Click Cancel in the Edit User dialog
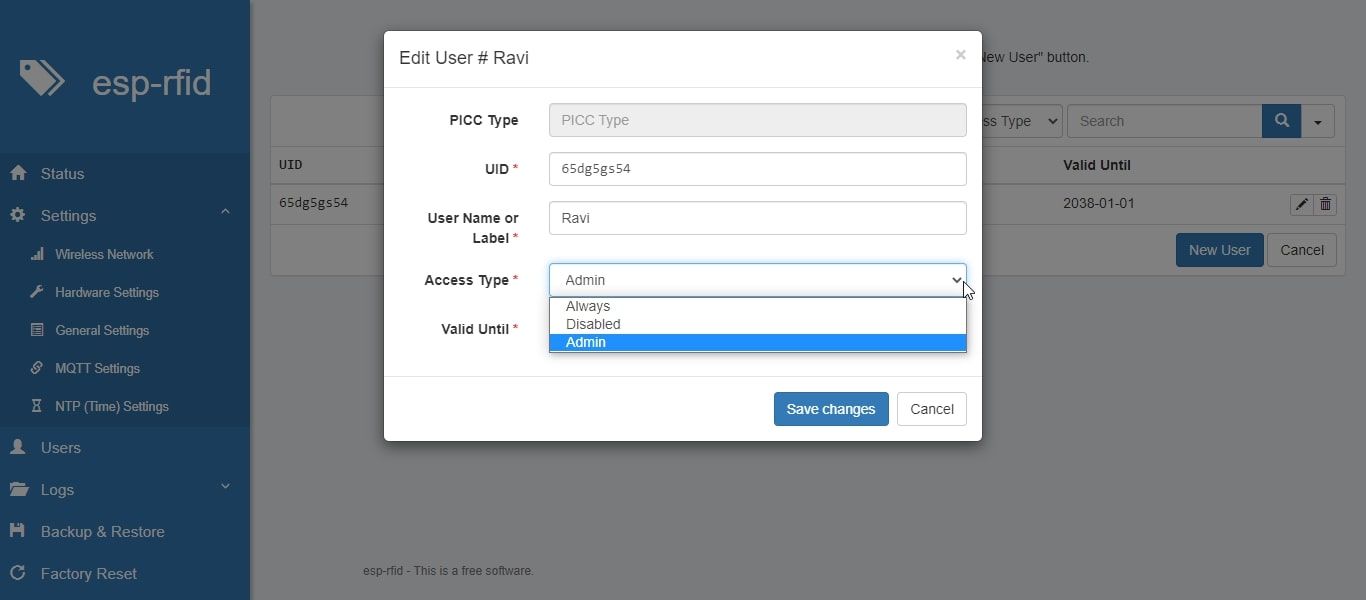The height and width of the screenshot is (600, 1366). pos(932,409)
